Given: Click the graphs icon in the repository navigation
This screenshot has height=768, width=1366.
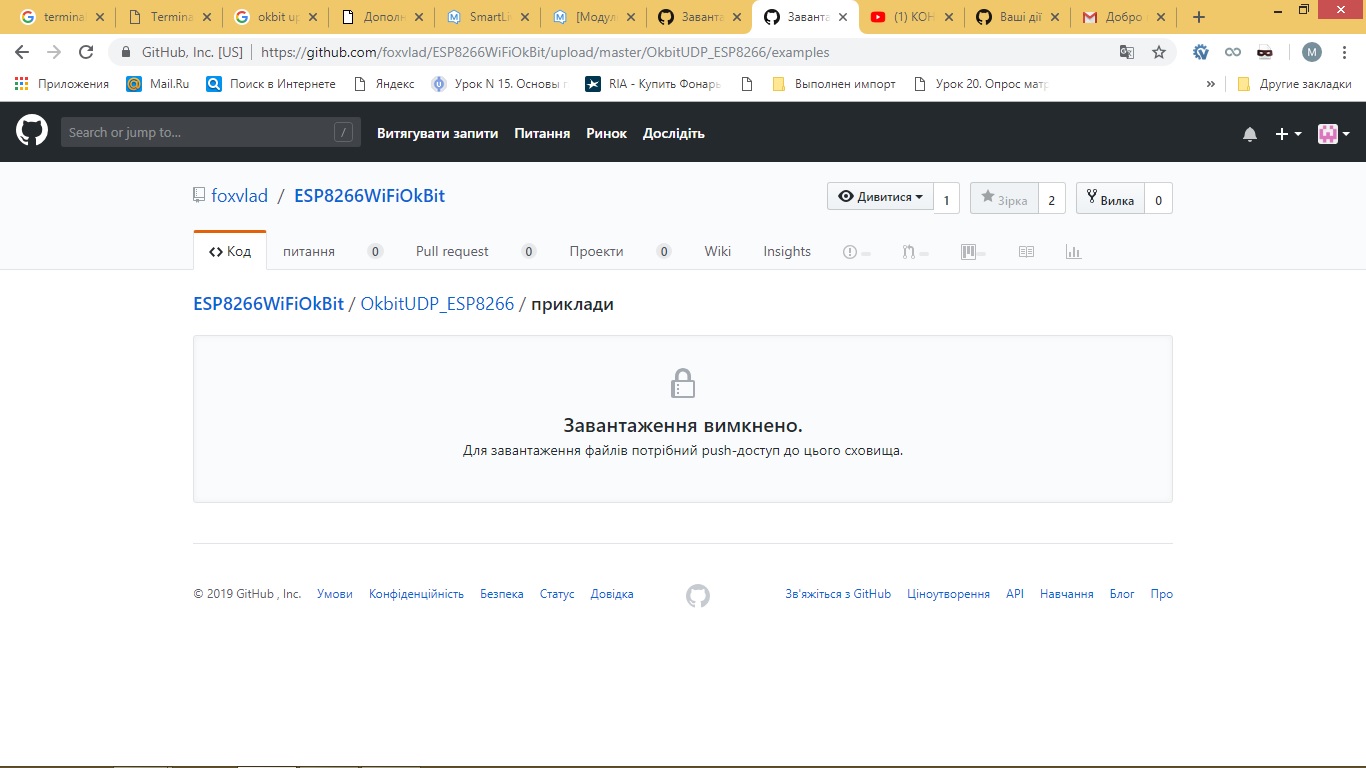Looking at the screenshot, I should click(x=1072, y=251).
